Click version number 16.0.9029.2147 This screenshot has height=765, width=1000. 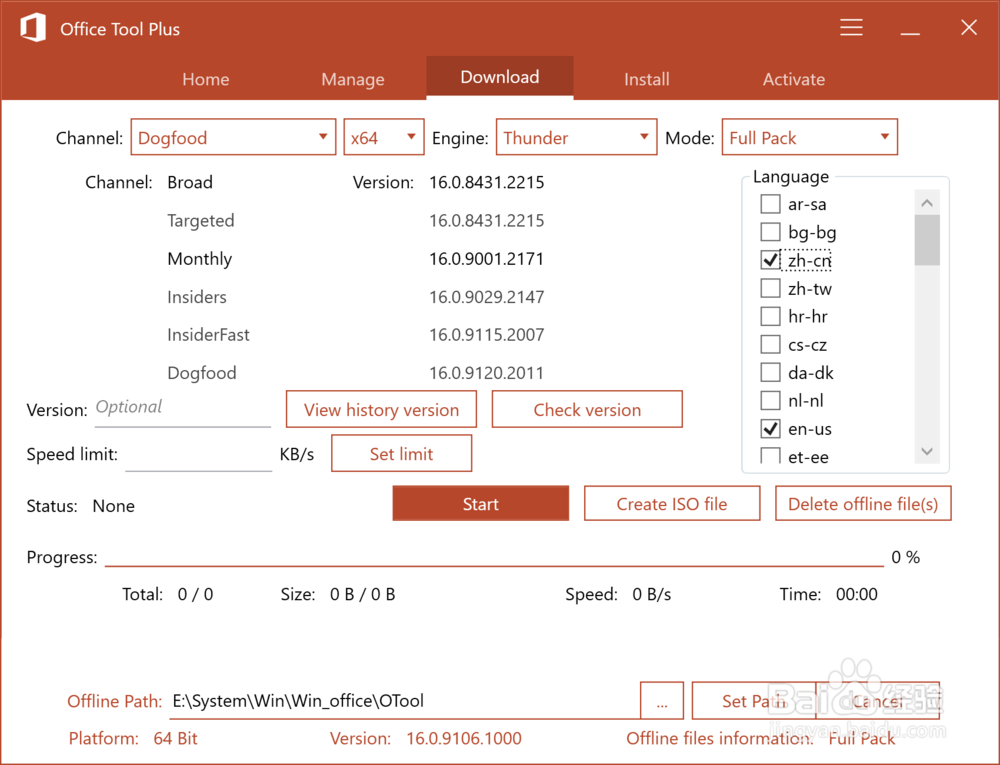(487, 297)
